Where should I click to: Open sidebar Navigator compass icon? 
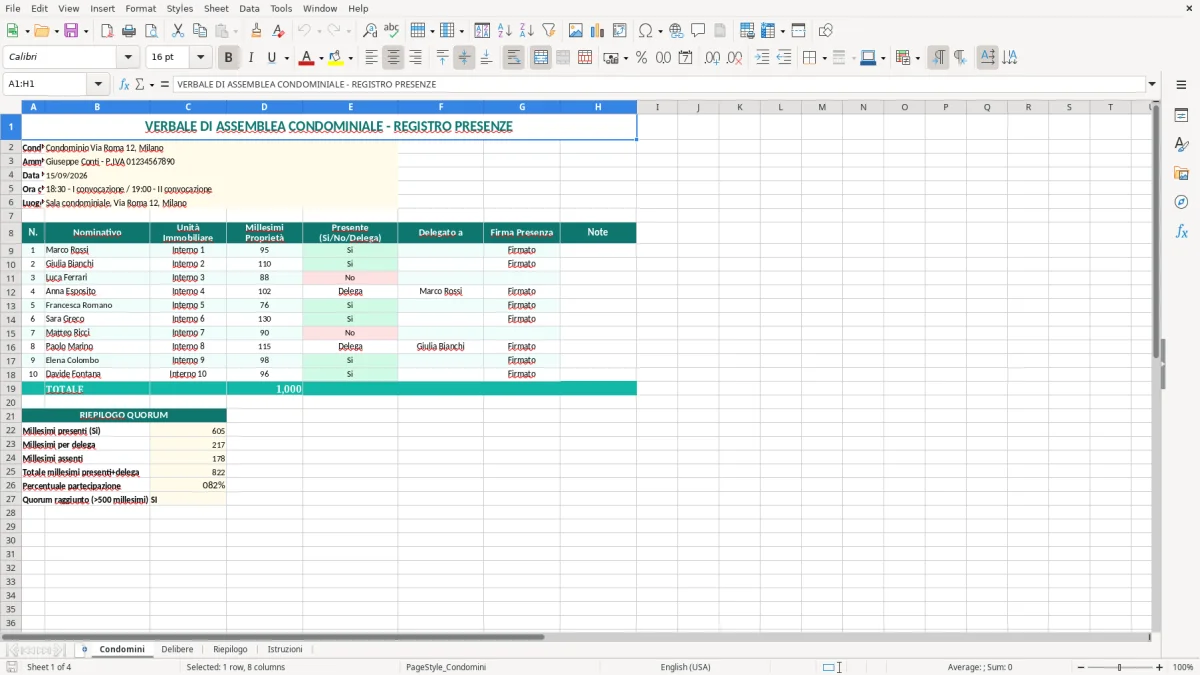[x=1181, y=202]
